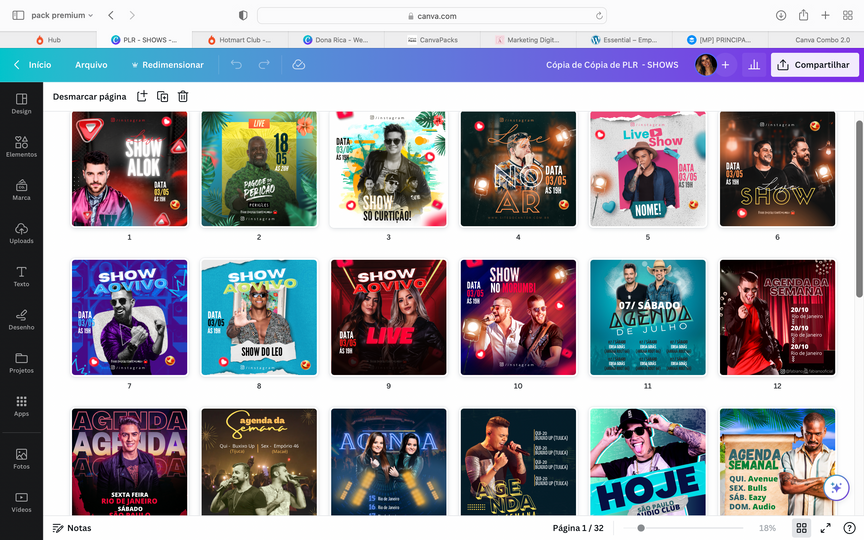Open the Canva magic assistant button

[x=836, y=487]
